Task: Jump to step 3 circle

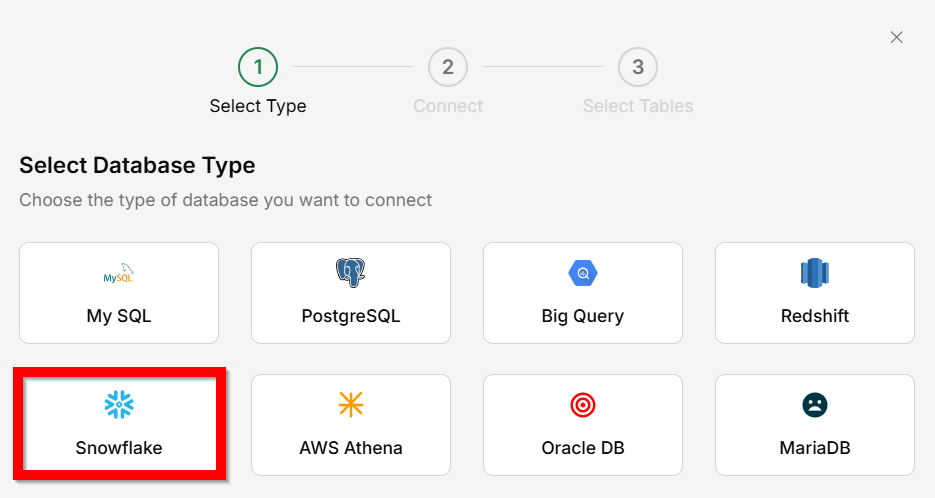Action: click(x=638, y=67)
